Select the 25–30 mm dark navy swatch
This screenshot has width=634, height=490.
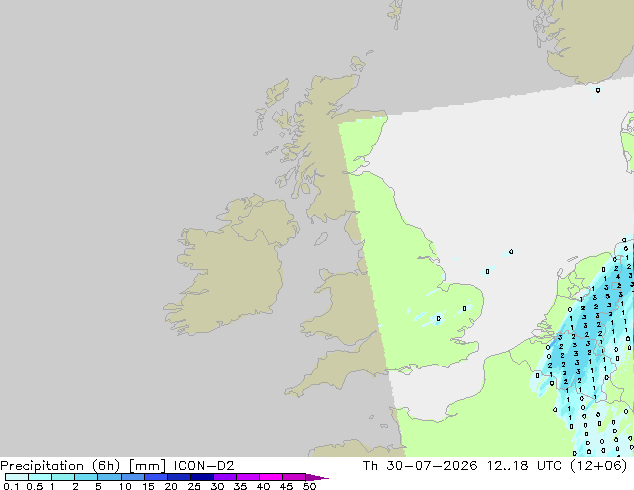coord(202,477)
